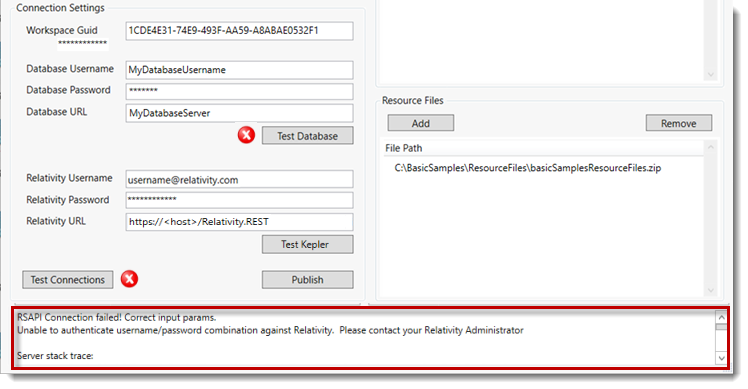Image resolution: width=748 pixels, height=389 pixels.
Task: Edit the Database URL field
Action: 239,113
